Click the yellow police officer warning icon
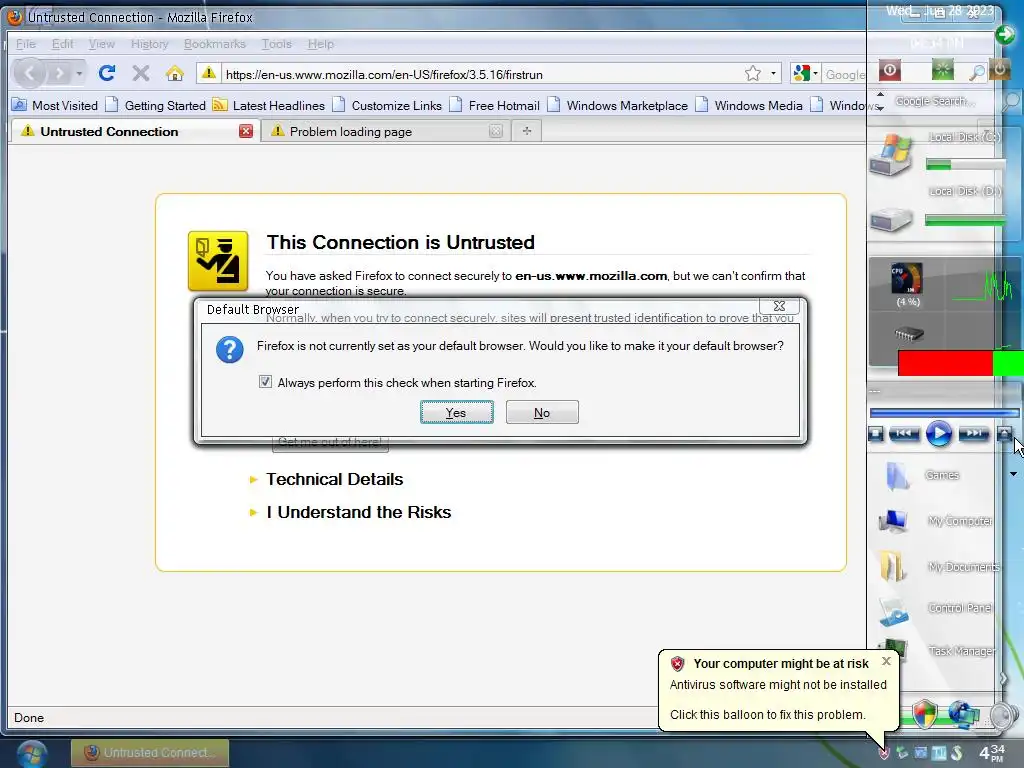The height and width of the screenshot is (768, 1024). [x=218, y=261]
